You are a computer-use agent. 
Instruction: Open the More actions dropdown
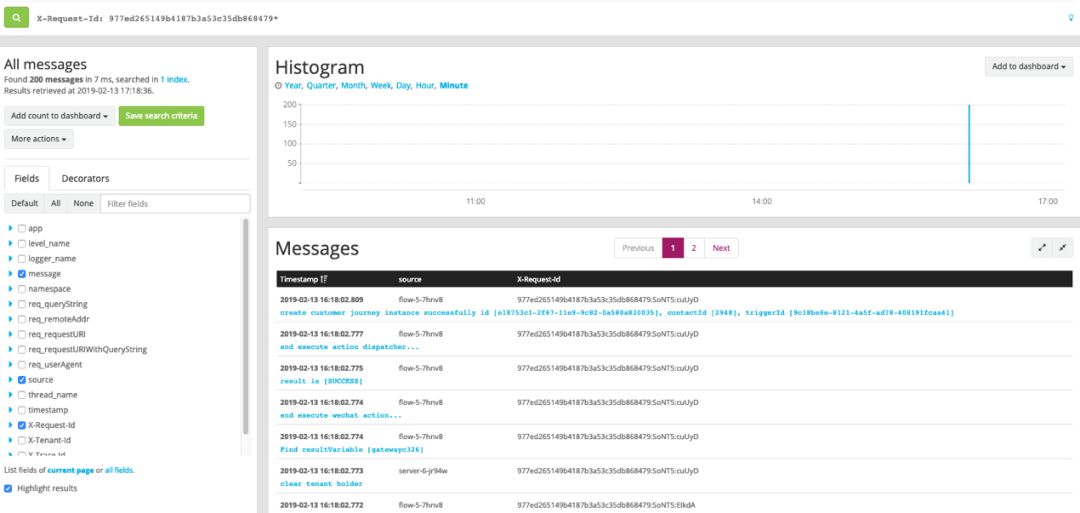[x=39, y=139]
